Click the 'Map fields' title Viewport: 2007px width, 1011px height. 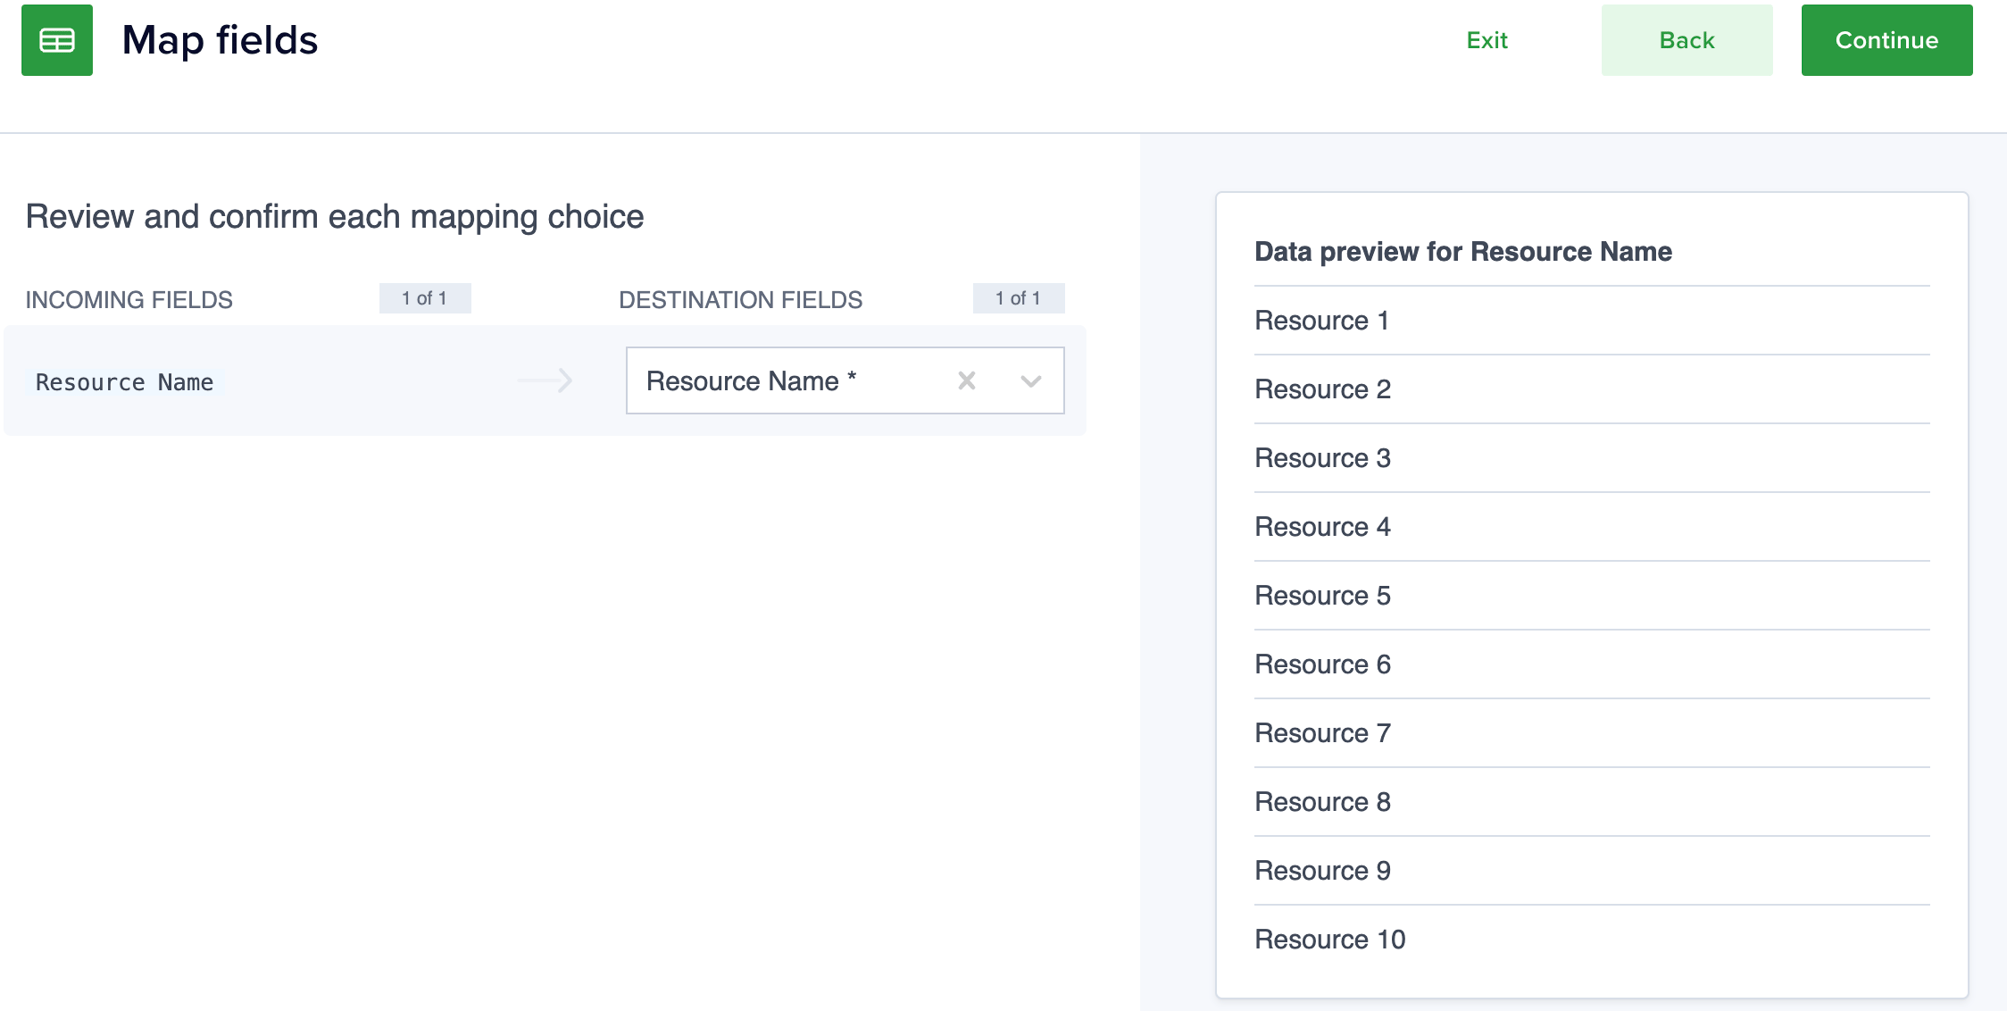tap(220, 40)
